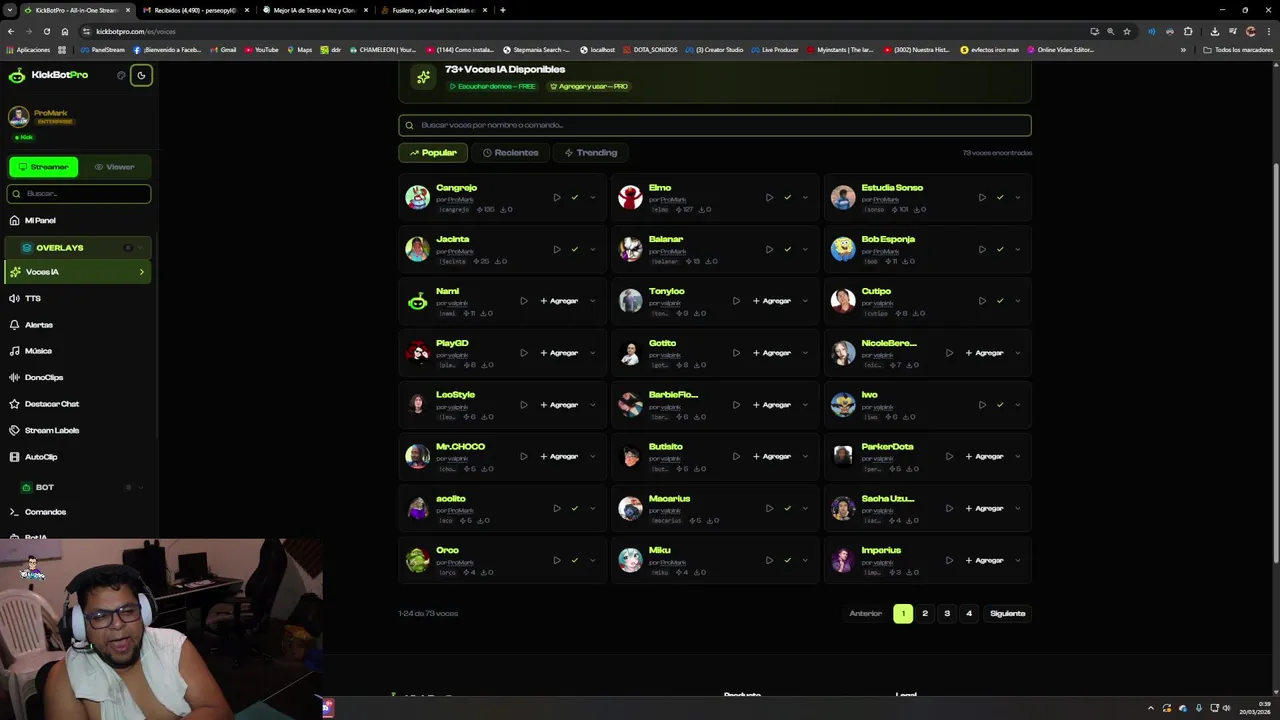Click the KickBotPro logo
The image size is (1280, 720).
pyautogui.click(x=48, y=75)
